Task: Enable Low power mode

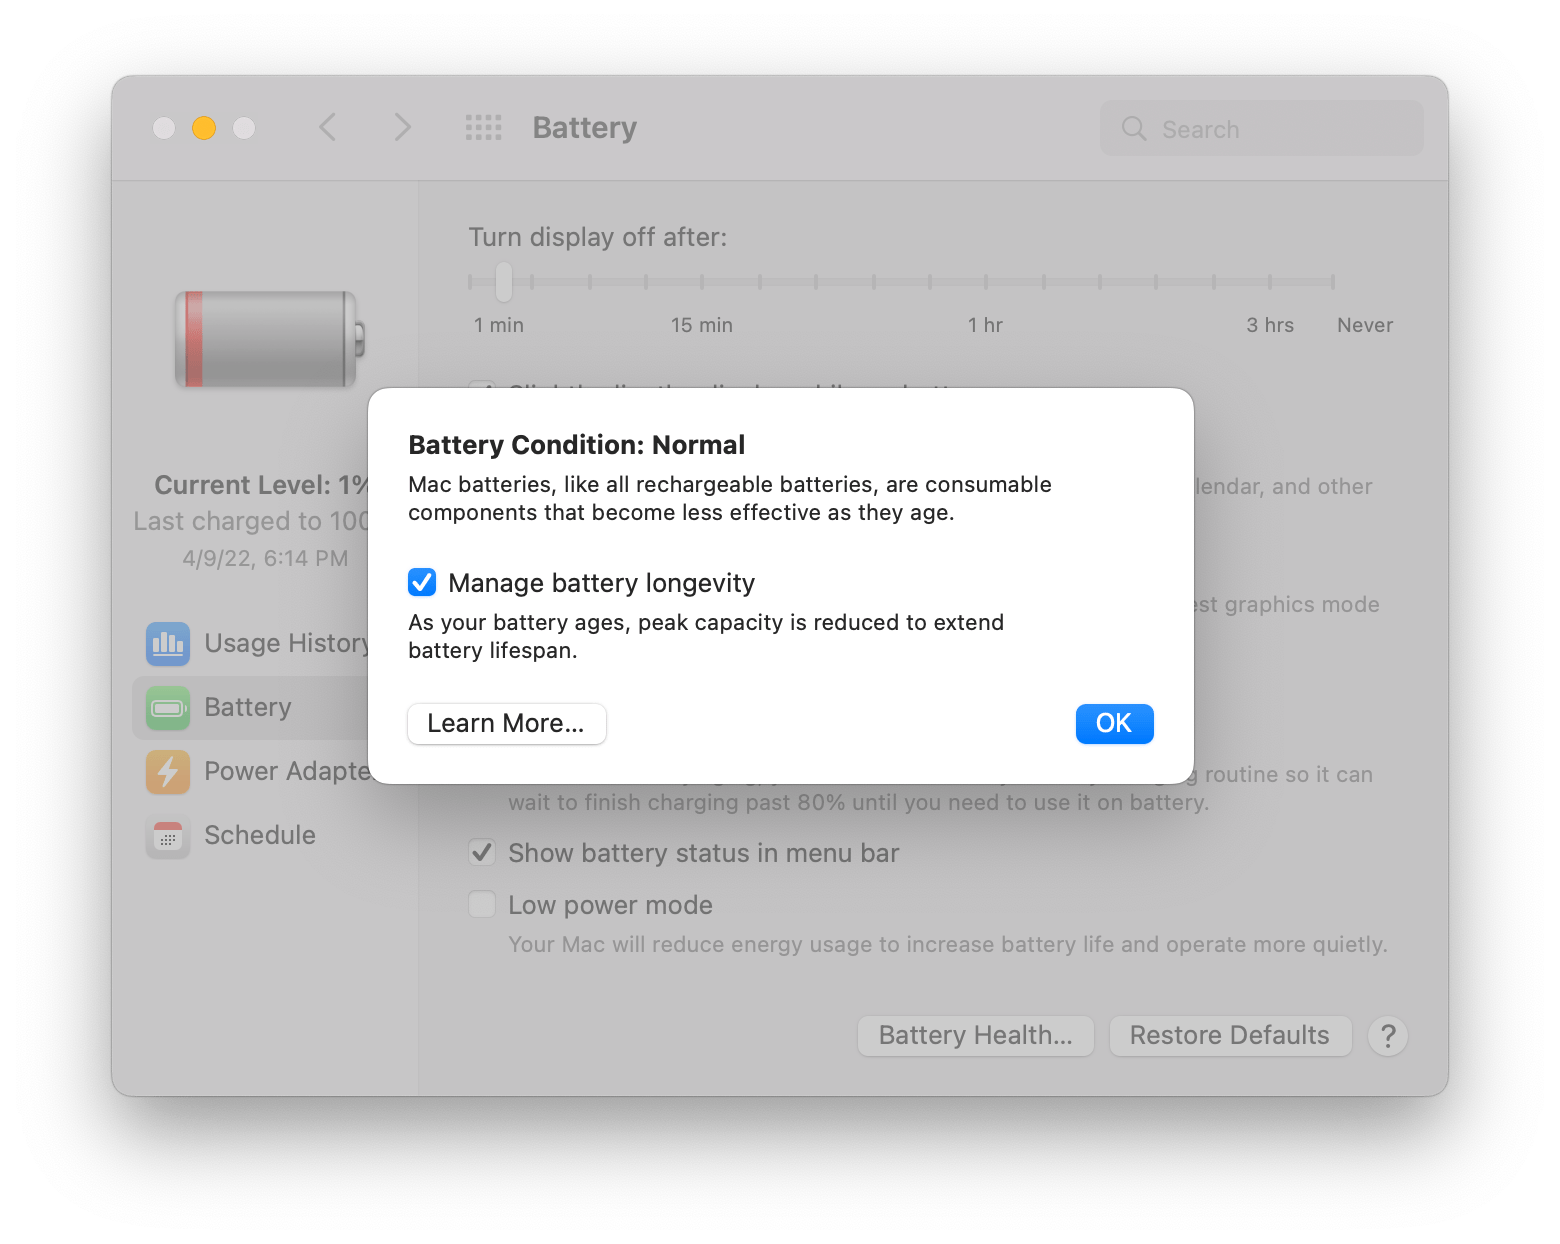Action: coord(481,904)
